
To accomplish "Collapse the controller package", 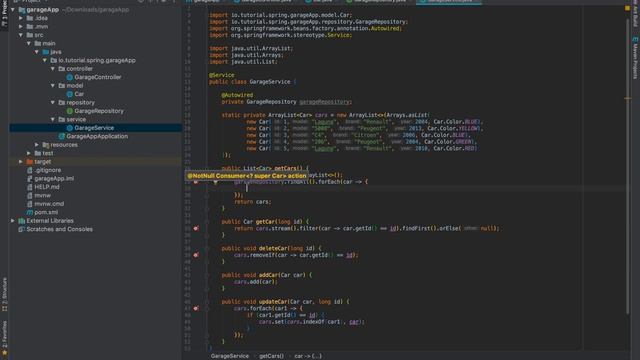I will (x=53, y=69).
